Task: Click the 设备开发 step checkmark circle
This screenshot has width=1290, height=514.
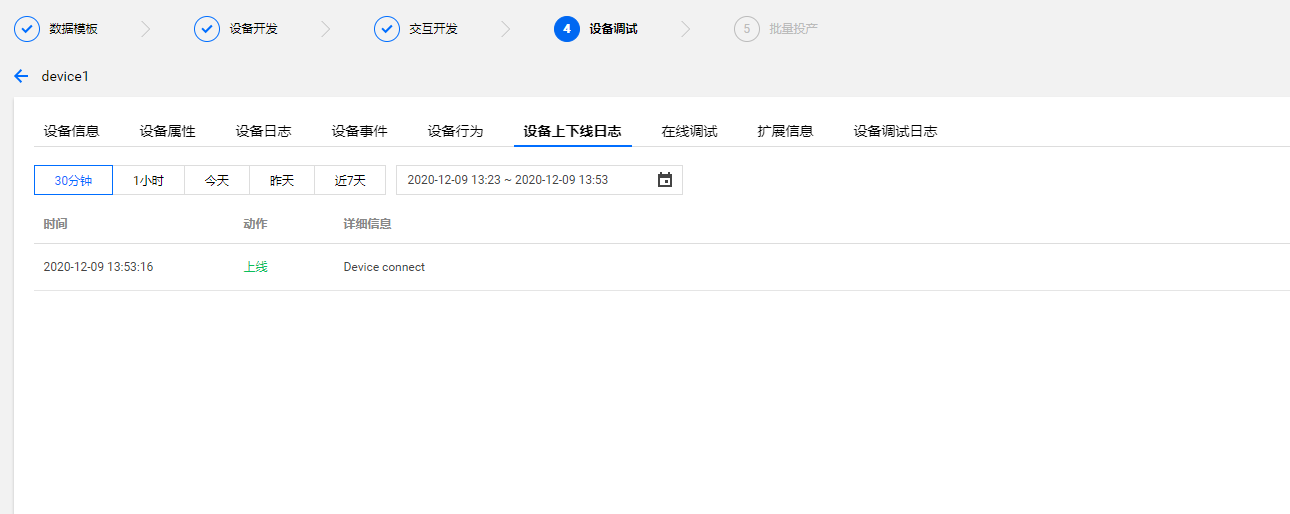Action: point(207,29)
